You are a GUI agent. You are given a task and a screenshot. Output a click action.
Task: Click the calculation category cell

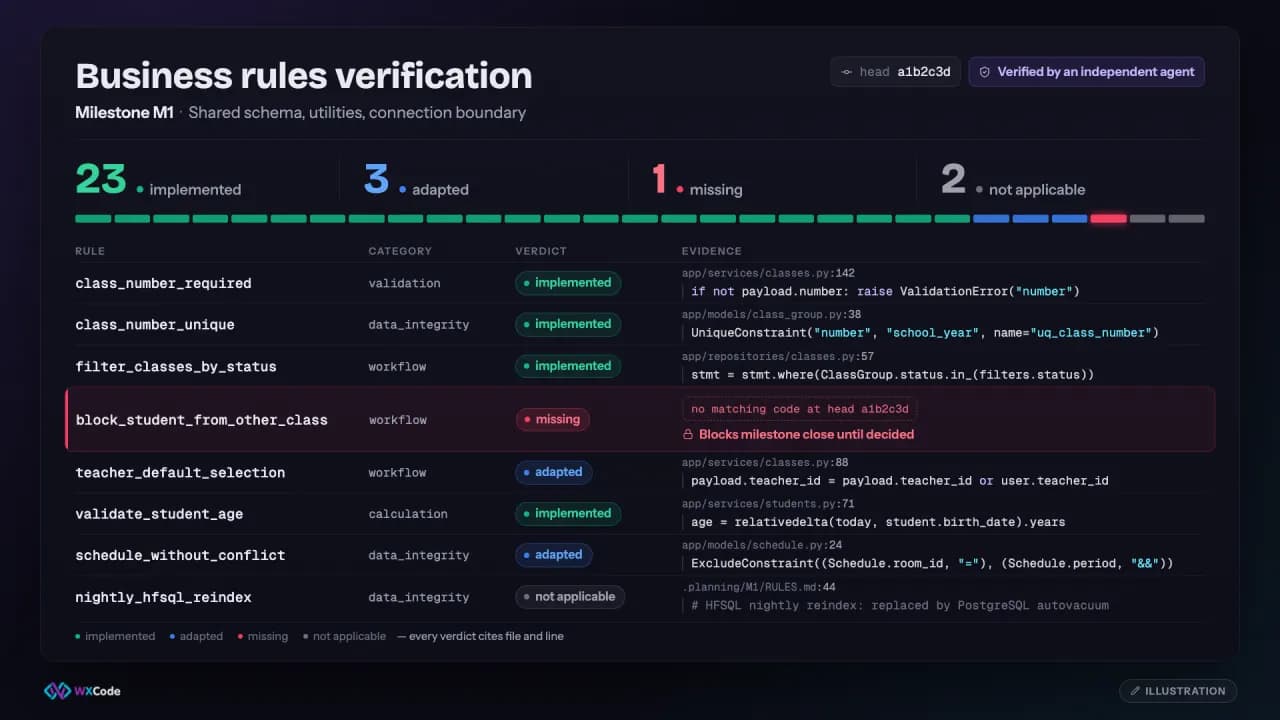(x=408, y=514)
